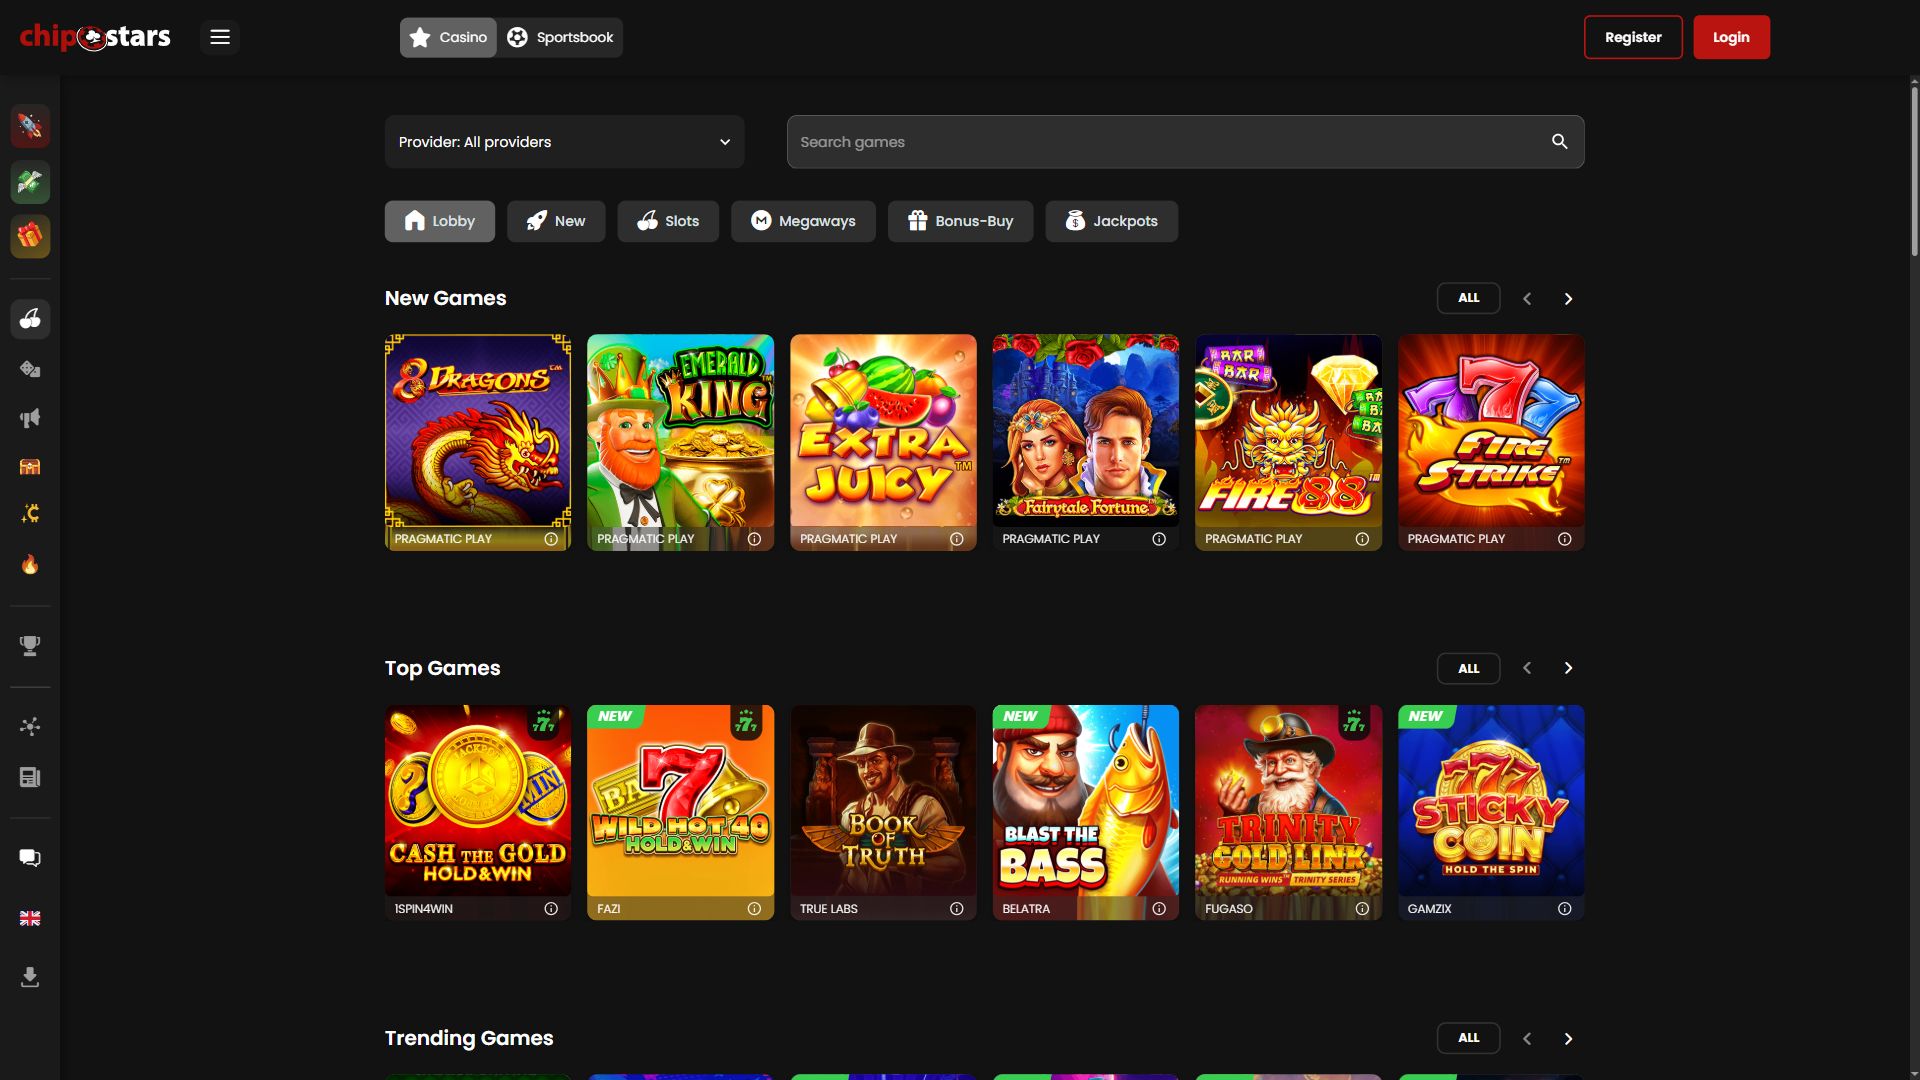
Task: Click the Login button
Action: (1731, 37)
